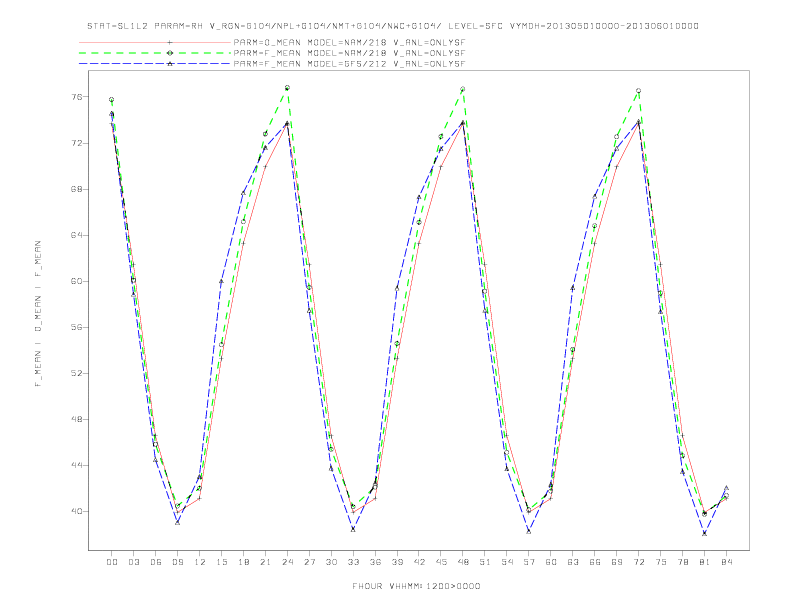The height and width of the screenshot is (612, 792).
Task: Click forecast hour label 63 on the horizontal axis
Action: (573, 562)
